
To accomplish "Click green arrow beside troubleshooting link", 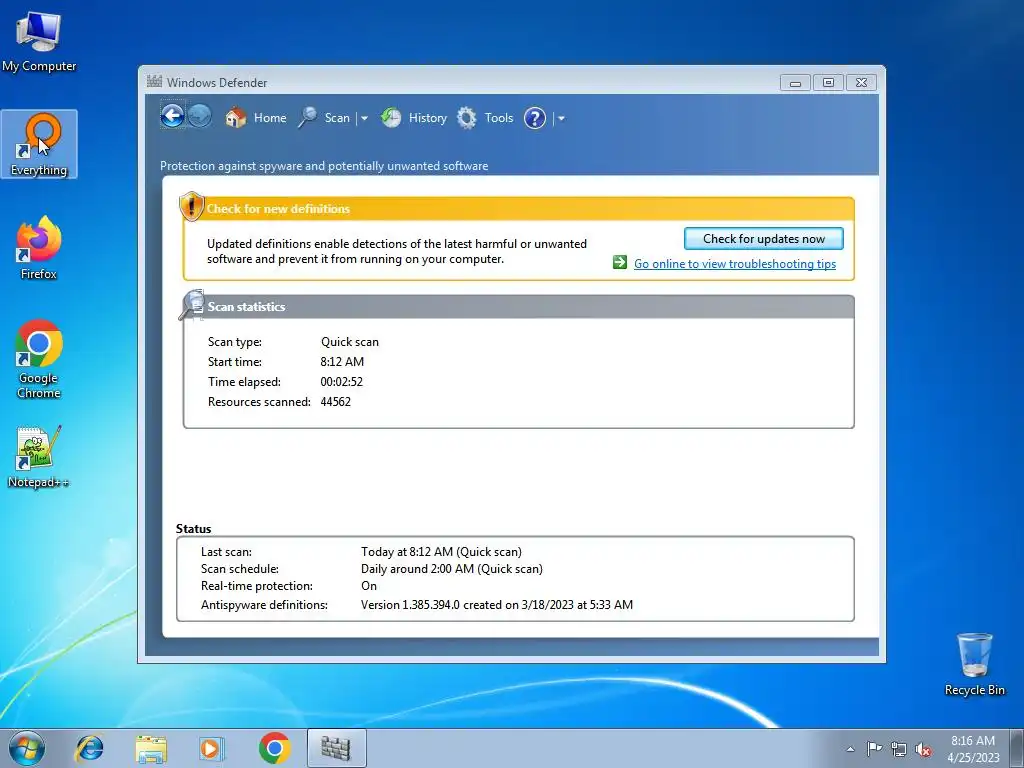I will tap(620, 263).
